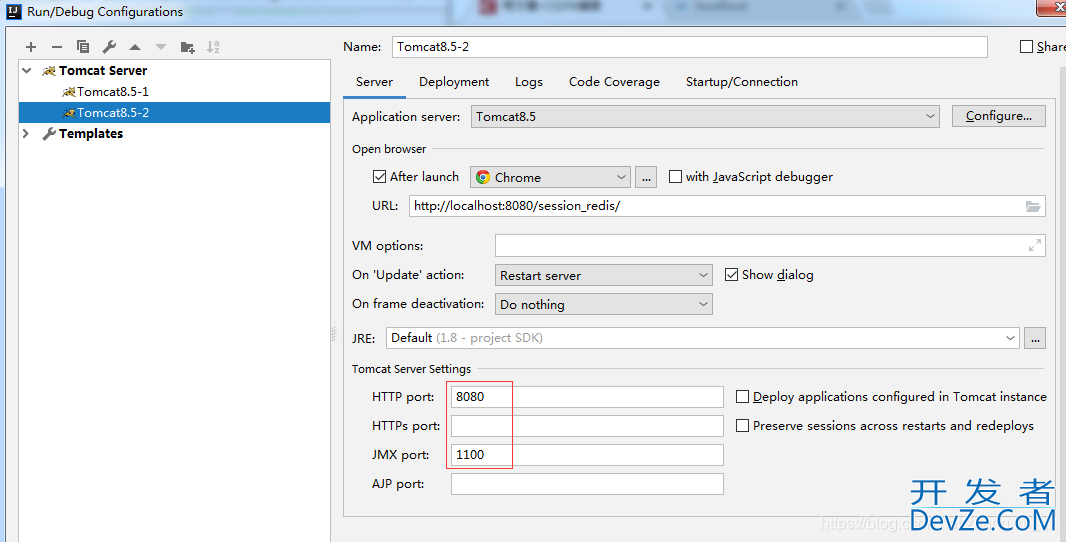Switch to Deployment tab
The image size is (1066, 542).
454,82
